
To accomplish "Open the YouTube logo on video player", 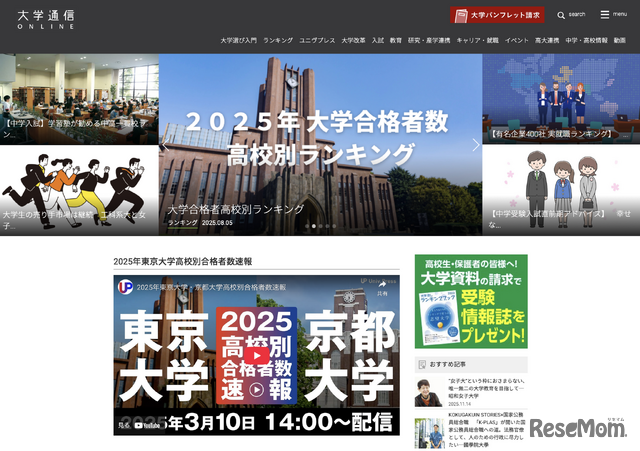I will (147, 425).
